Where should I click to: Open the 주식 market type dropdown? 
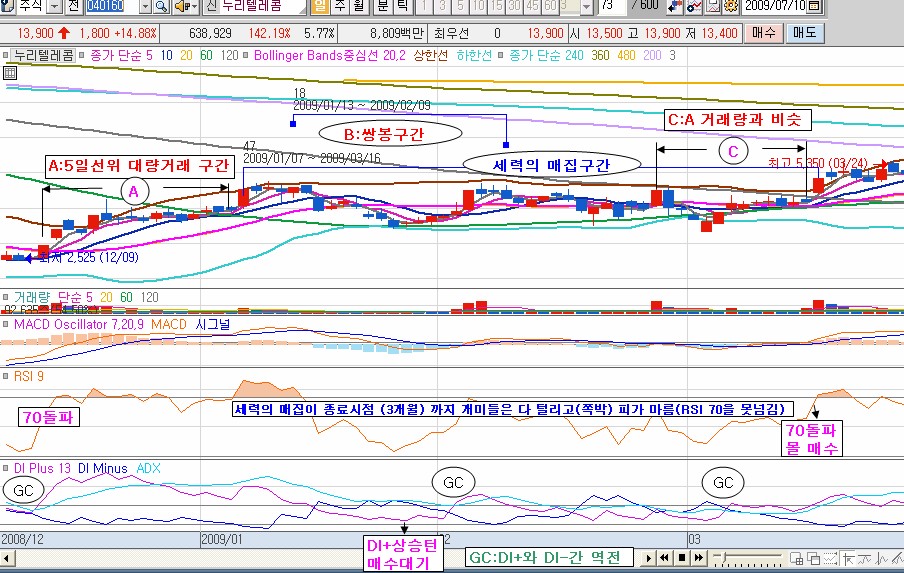click(52, 7)
